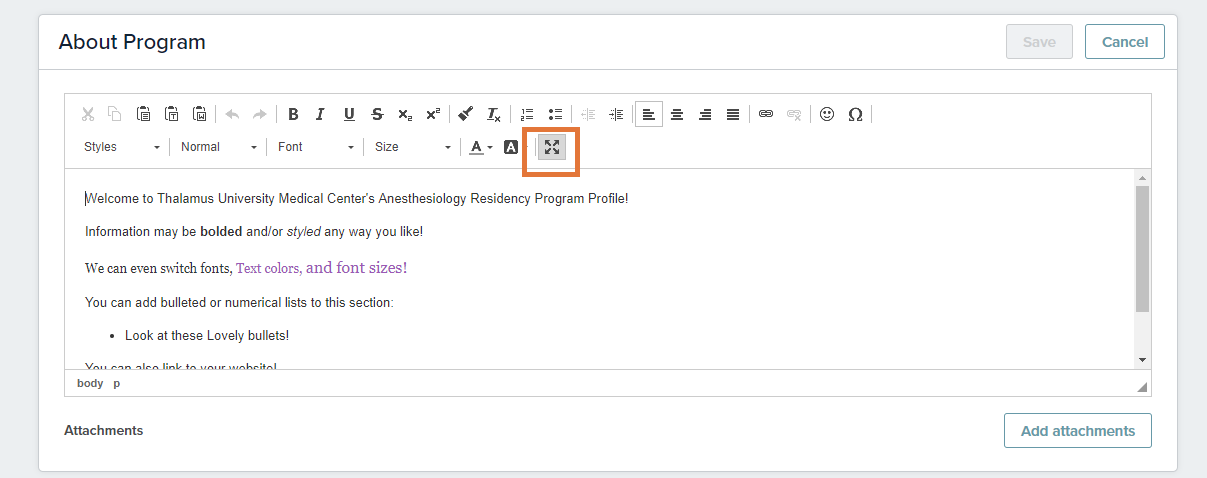Image resolution: width=1207 pixels, height=478 pixels.
Task: Click the Paste clipboard icon
Action: click(143, 114)
